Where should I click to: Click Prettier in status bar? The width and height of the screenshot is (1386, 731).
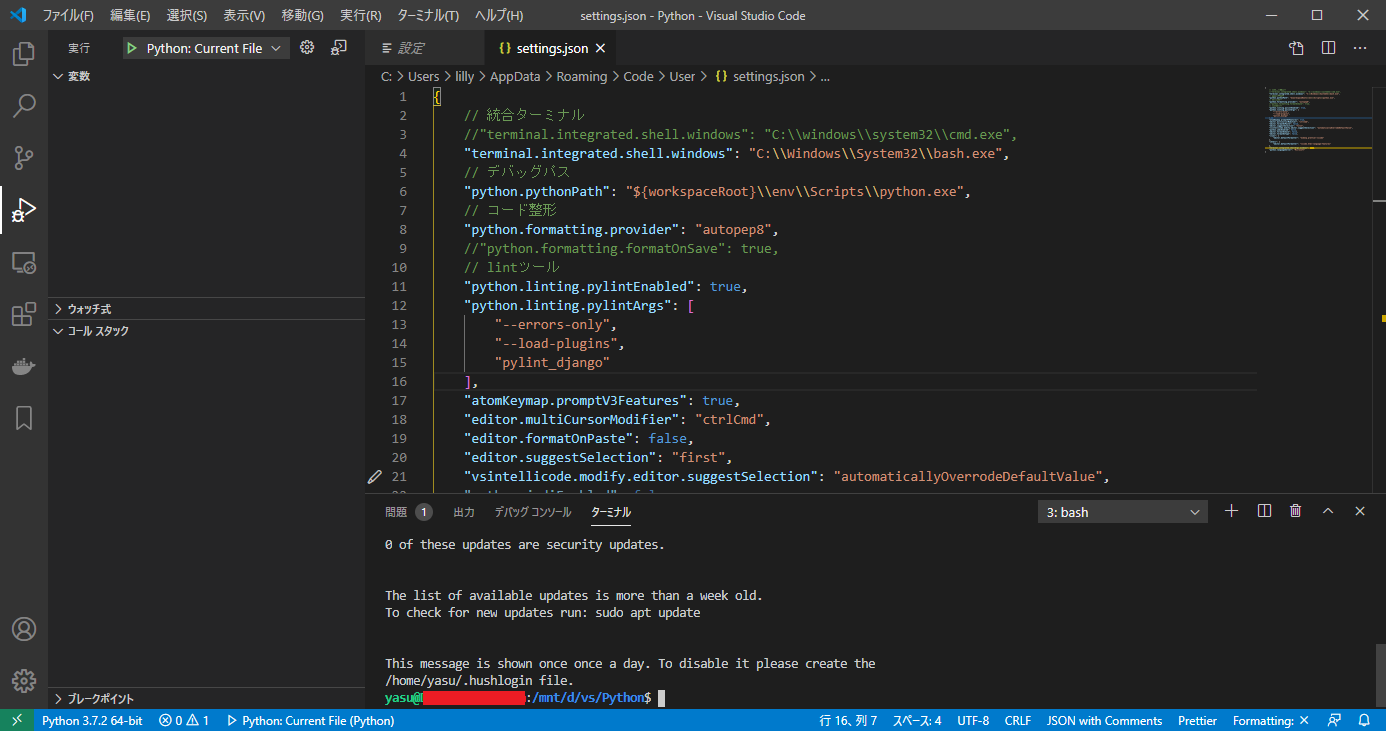[1197, 720]
